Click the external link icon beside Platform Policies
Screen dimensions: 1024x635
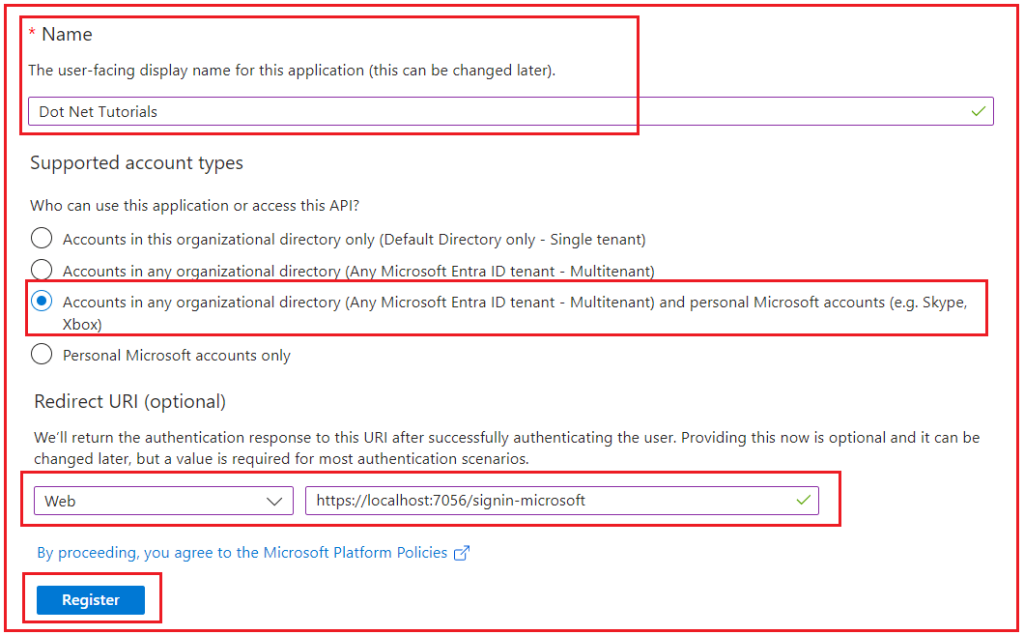(x=462, y=553)
